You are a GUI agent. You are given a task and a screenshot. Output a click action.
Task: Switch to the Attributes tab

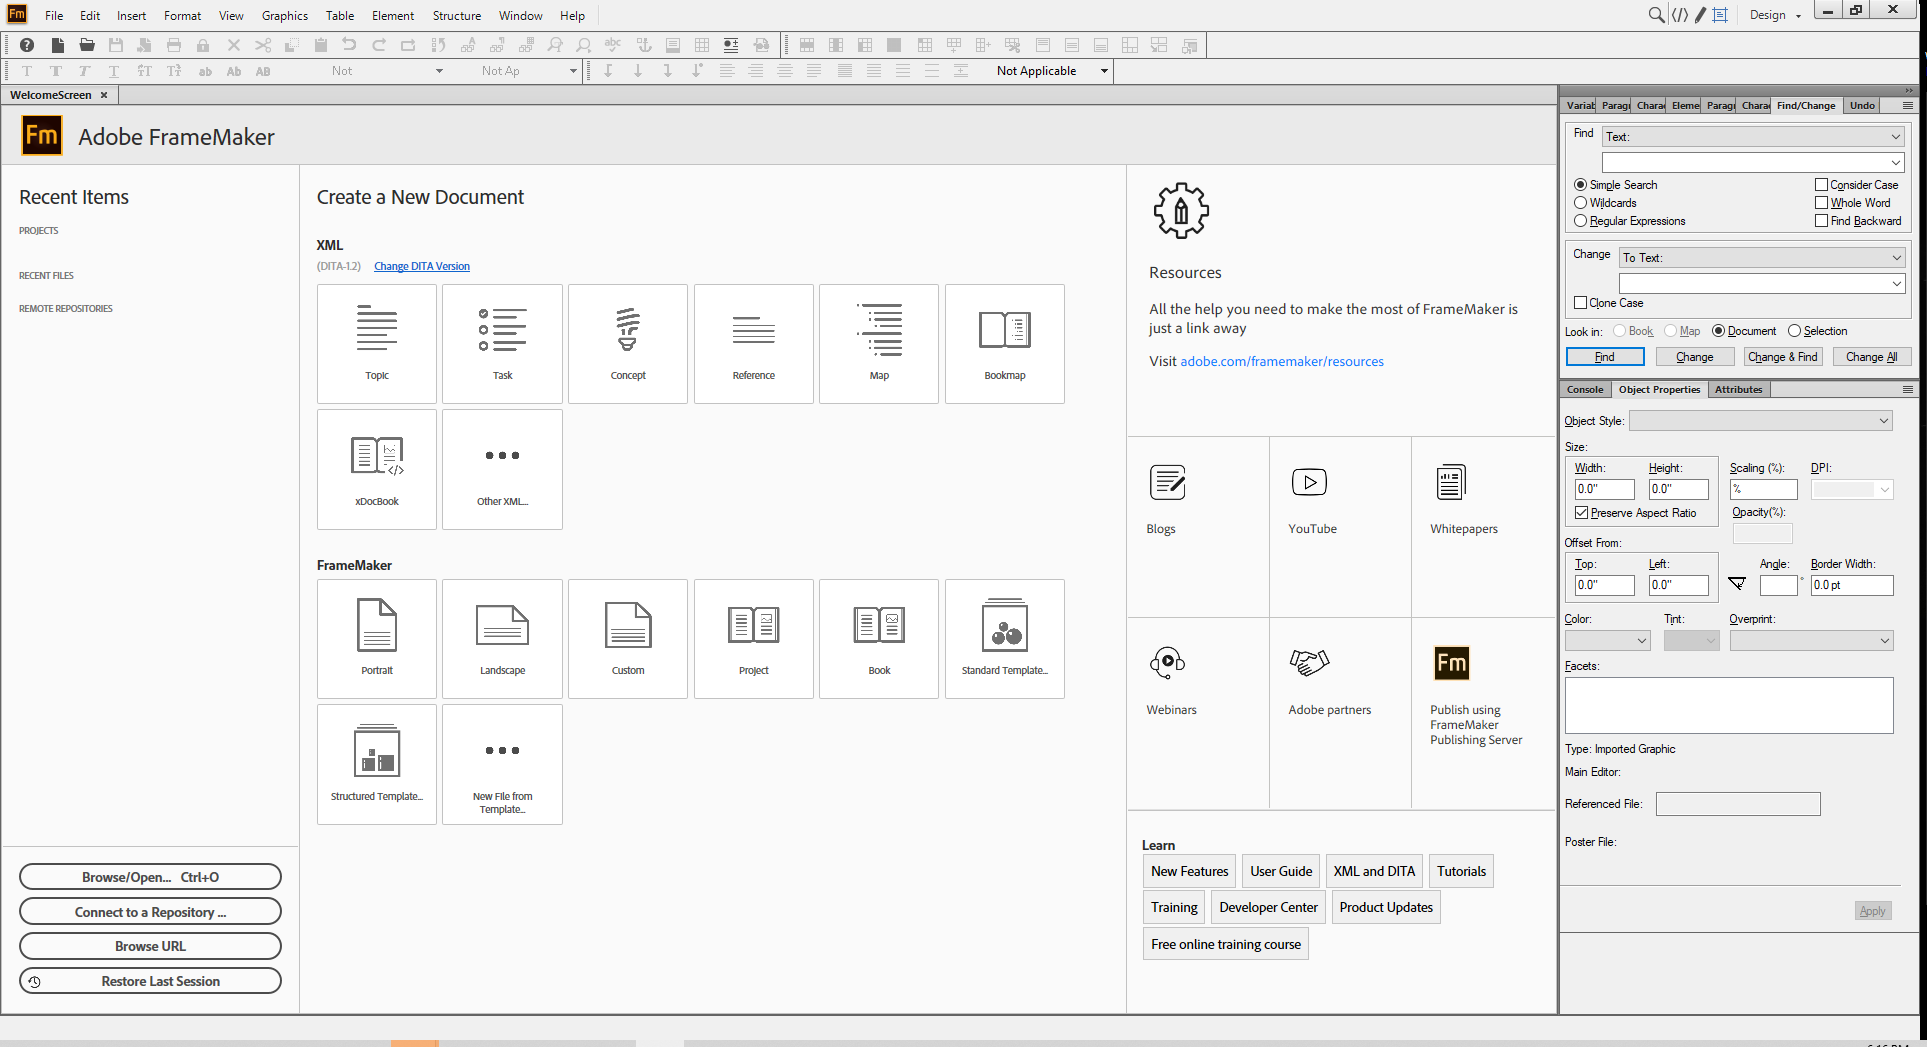(x=1739, y=389)
